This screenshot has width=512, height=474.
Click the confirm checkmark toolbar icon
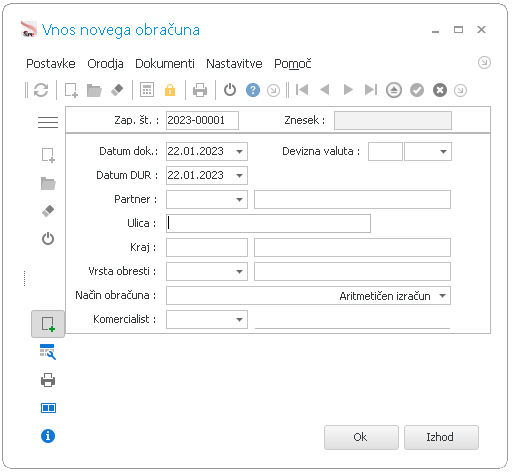coord(417,90)
